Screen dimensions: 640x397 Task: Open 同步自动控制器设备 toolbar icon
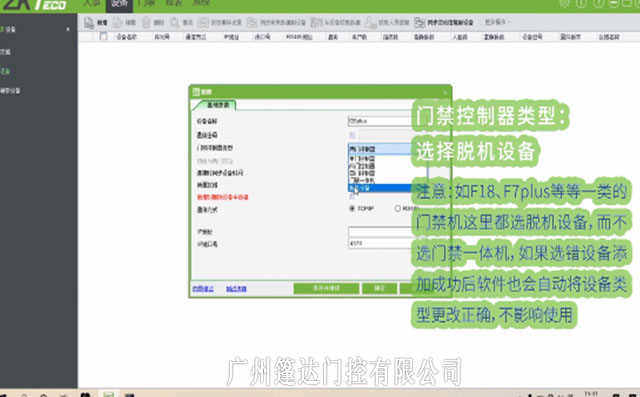tap(420, 22)
